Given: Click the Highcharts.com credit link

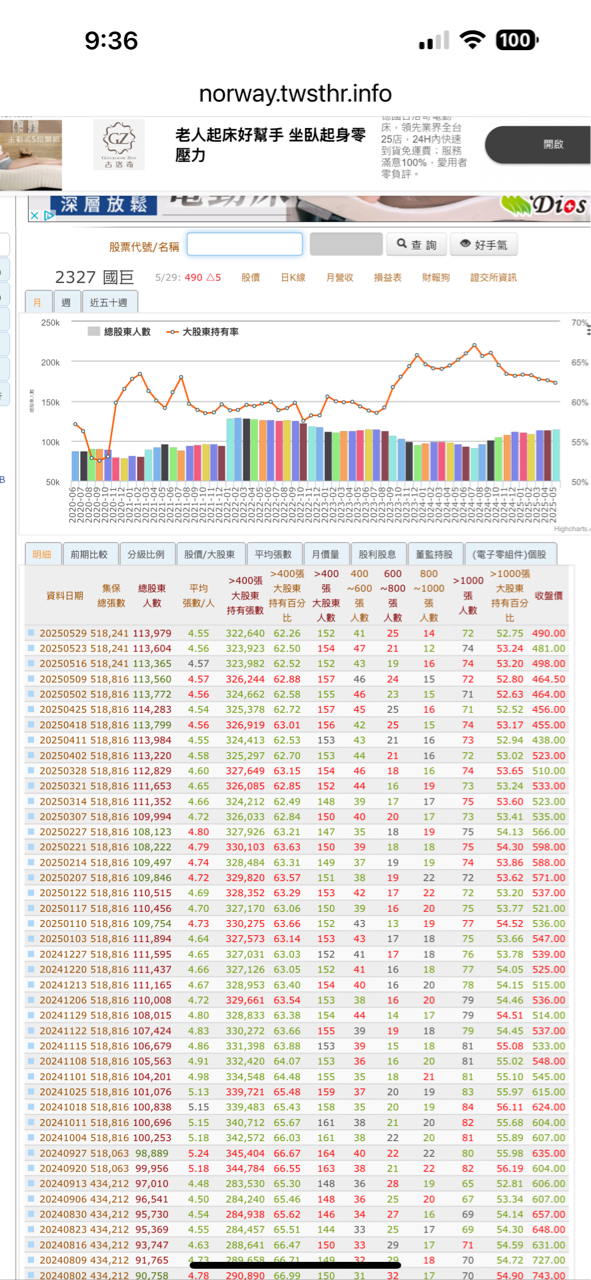Looking at the screenshot, I should [x=571, y=528].
